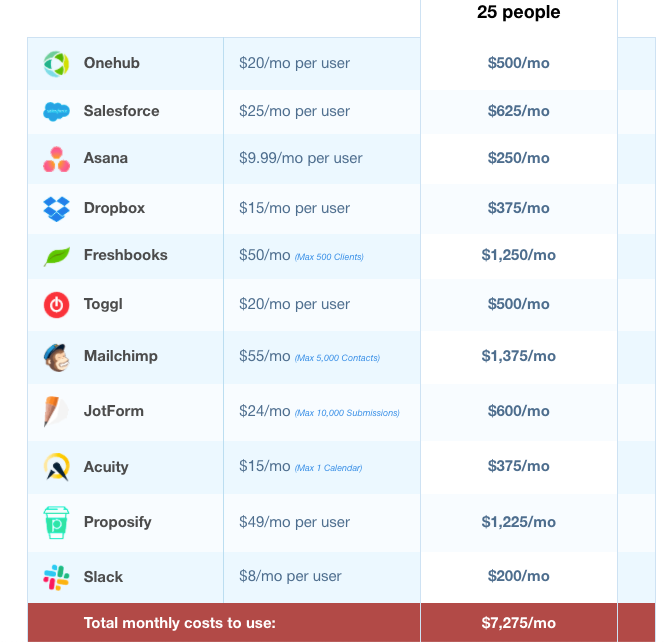Click the Slack hashtag logo
This screenshot has width=664, height=642.
click(57, 577)
